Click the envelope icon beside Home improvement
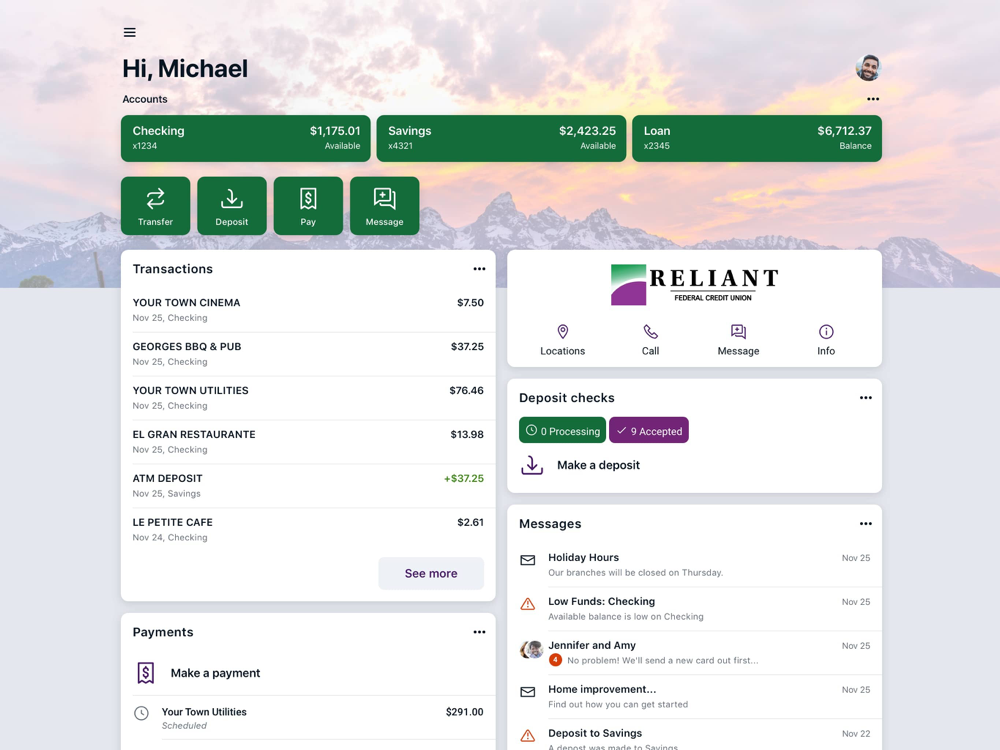Image resolution: width=1000 pixels, height=750 pixels. (527, 692)
